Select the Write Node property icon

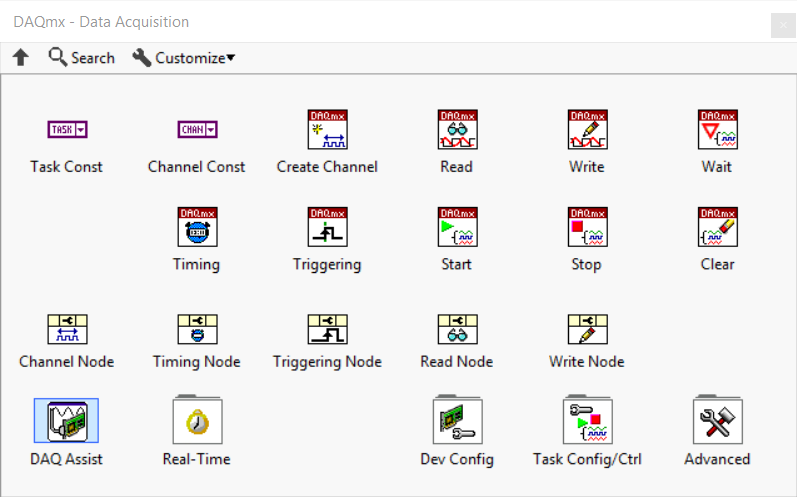pos(588,329)
